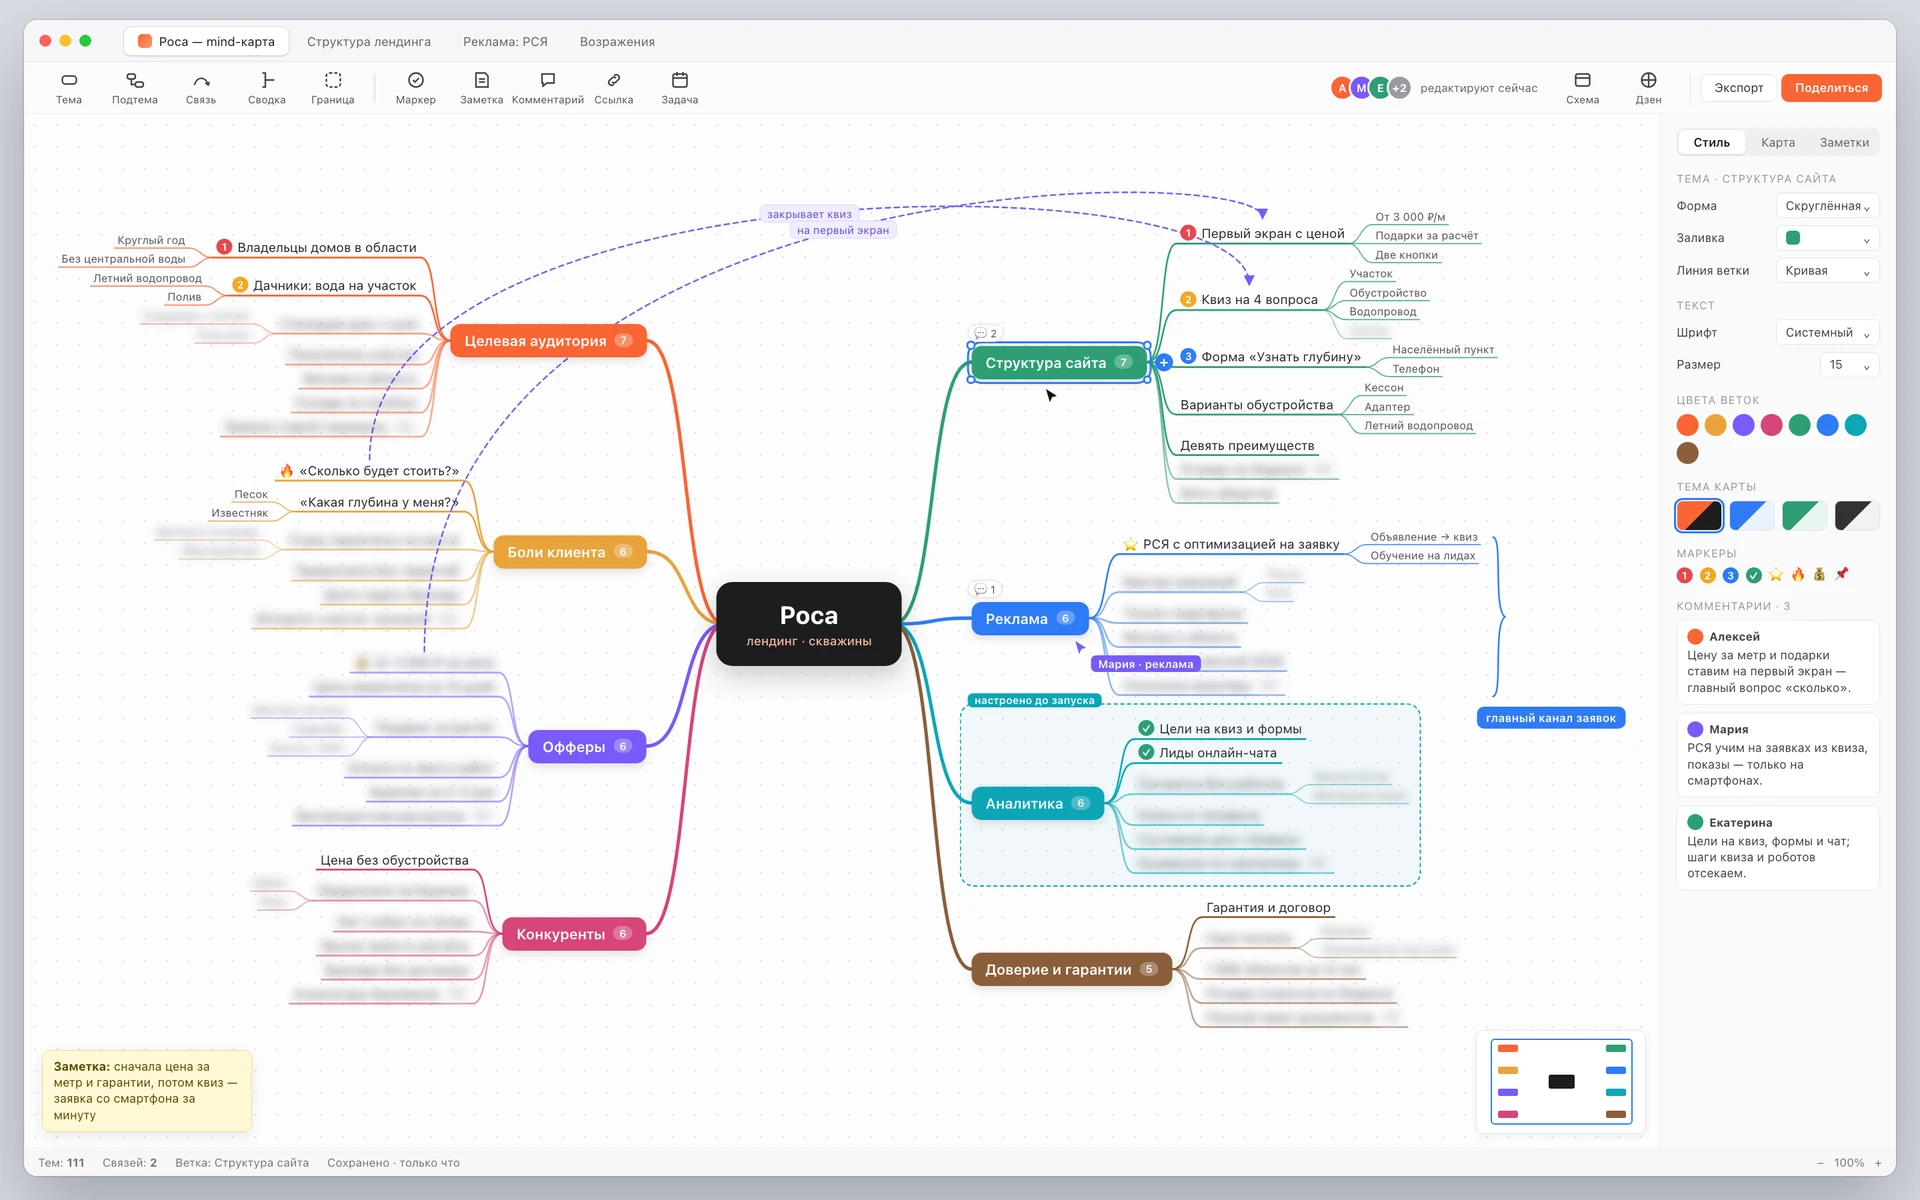1920x1200 pixels.
Task: Open comment bubble above Структура сайта
Action: 985,333
